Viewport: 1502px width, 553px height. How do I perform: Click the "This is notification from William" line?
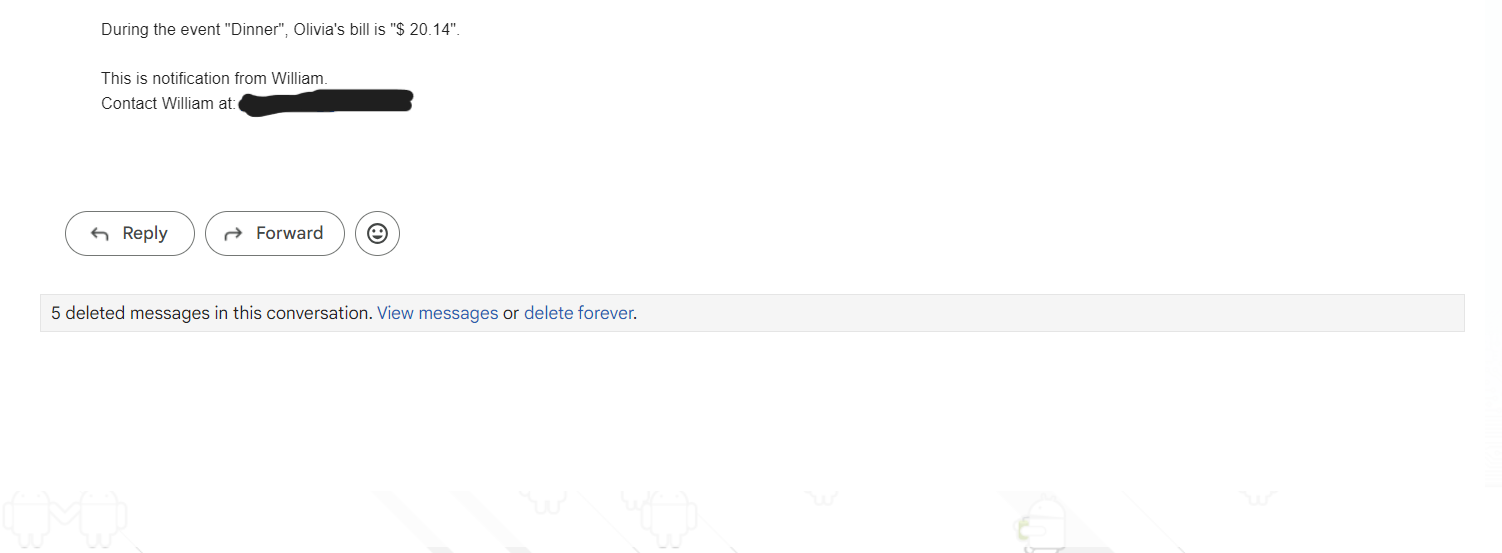pyautogui.click(x=214, y=78)
